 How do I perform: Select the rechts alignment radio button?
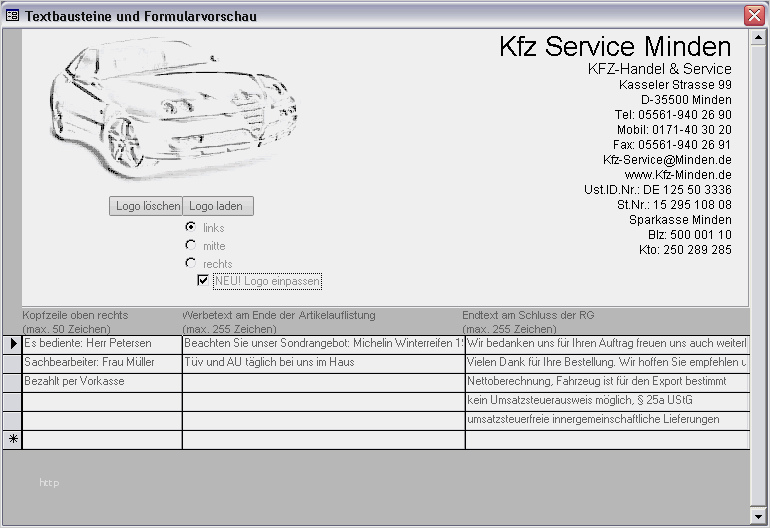click(x=191, y=263)
